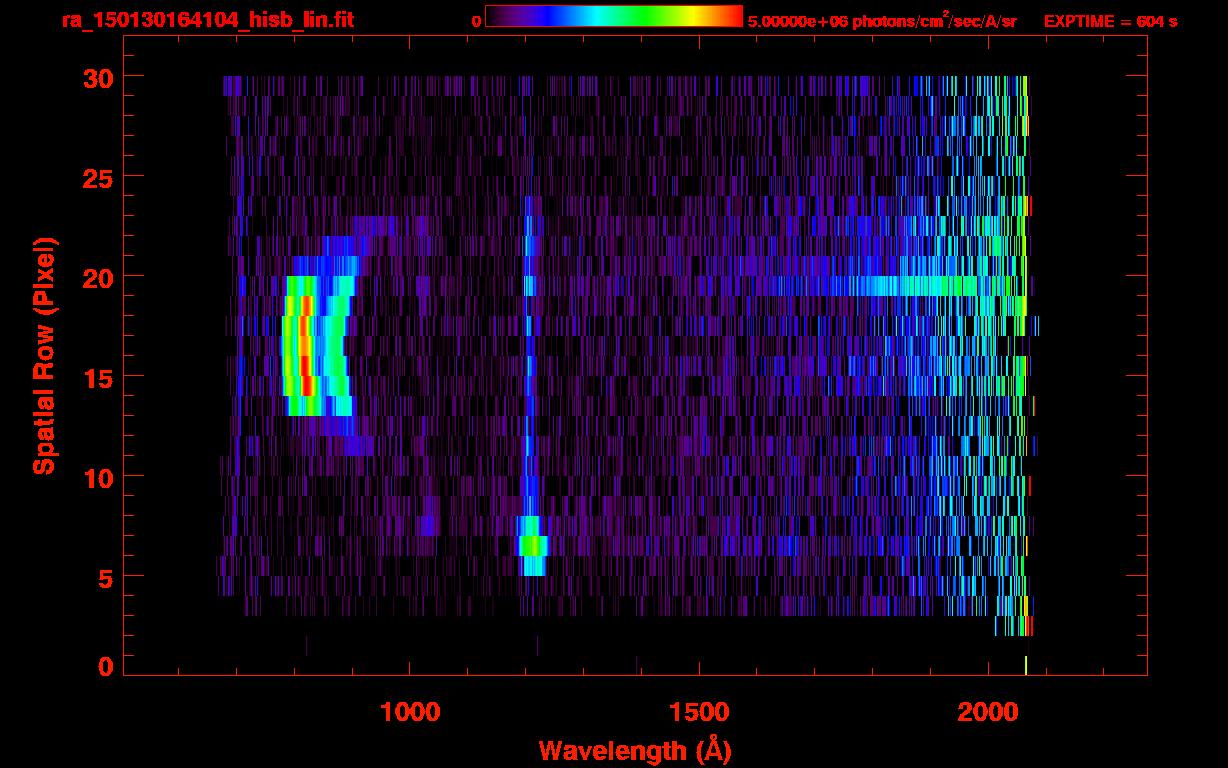Click the 30 spatial row tick label
The width and height of the screenshot is (1228, 768).
click(98, 77)
